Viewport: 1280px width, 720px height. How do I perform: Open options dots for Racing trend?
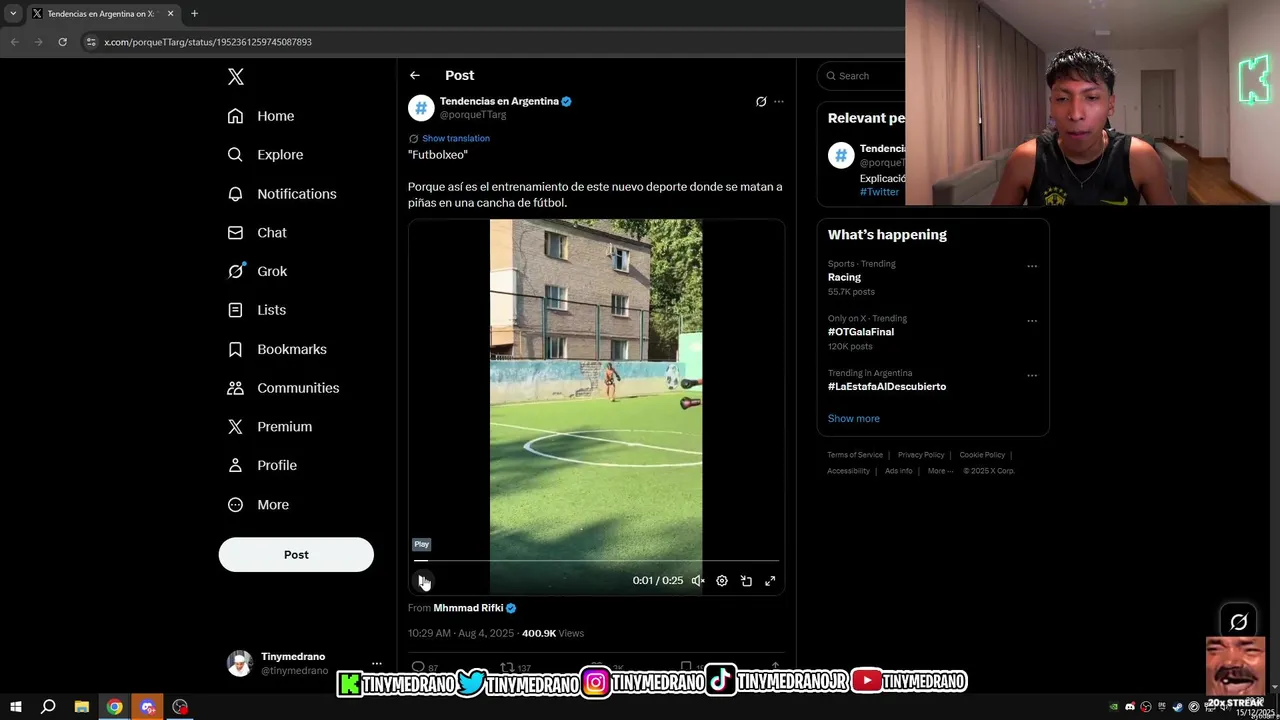tap(1032, 266)
